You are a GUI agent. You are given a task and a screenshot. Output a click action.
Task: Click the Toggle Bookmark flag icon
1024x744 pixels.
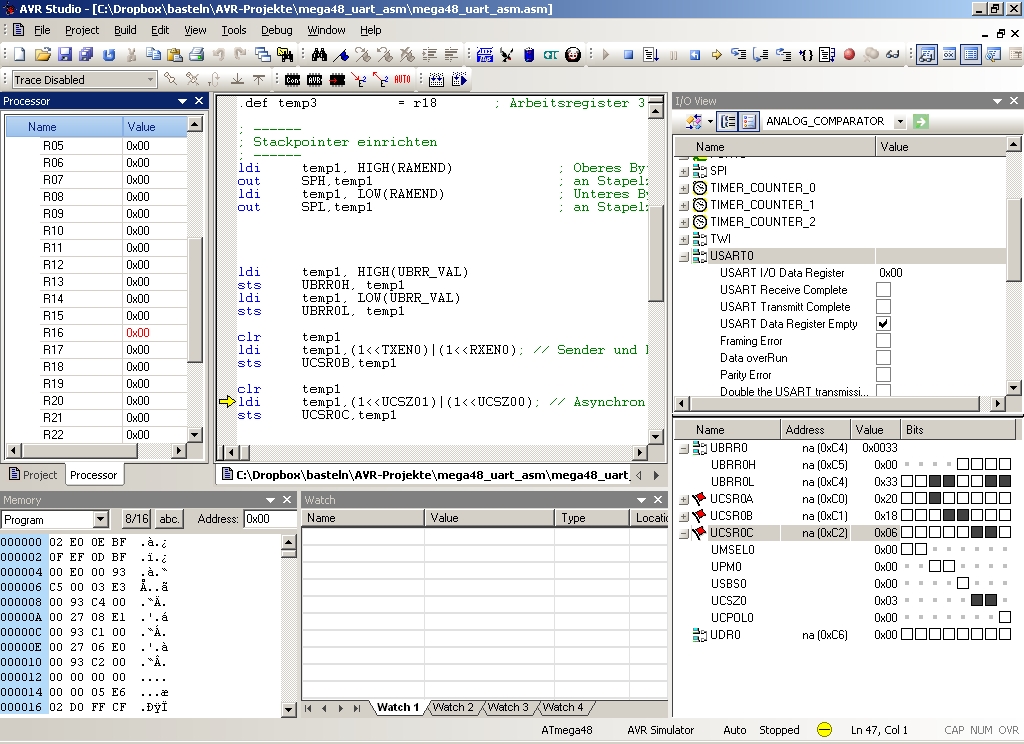pos(343,55)
